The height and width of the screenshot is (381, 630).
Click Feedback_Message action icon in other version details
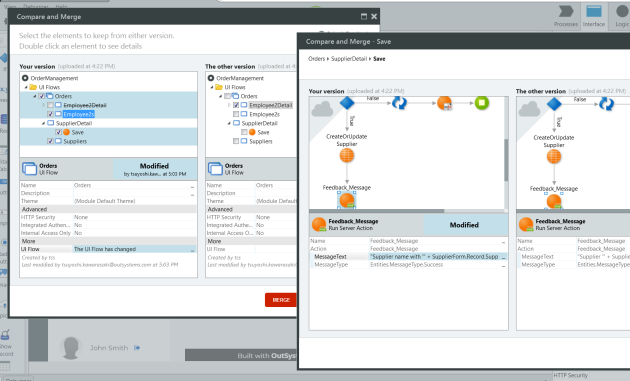click(x=526, y=224)
